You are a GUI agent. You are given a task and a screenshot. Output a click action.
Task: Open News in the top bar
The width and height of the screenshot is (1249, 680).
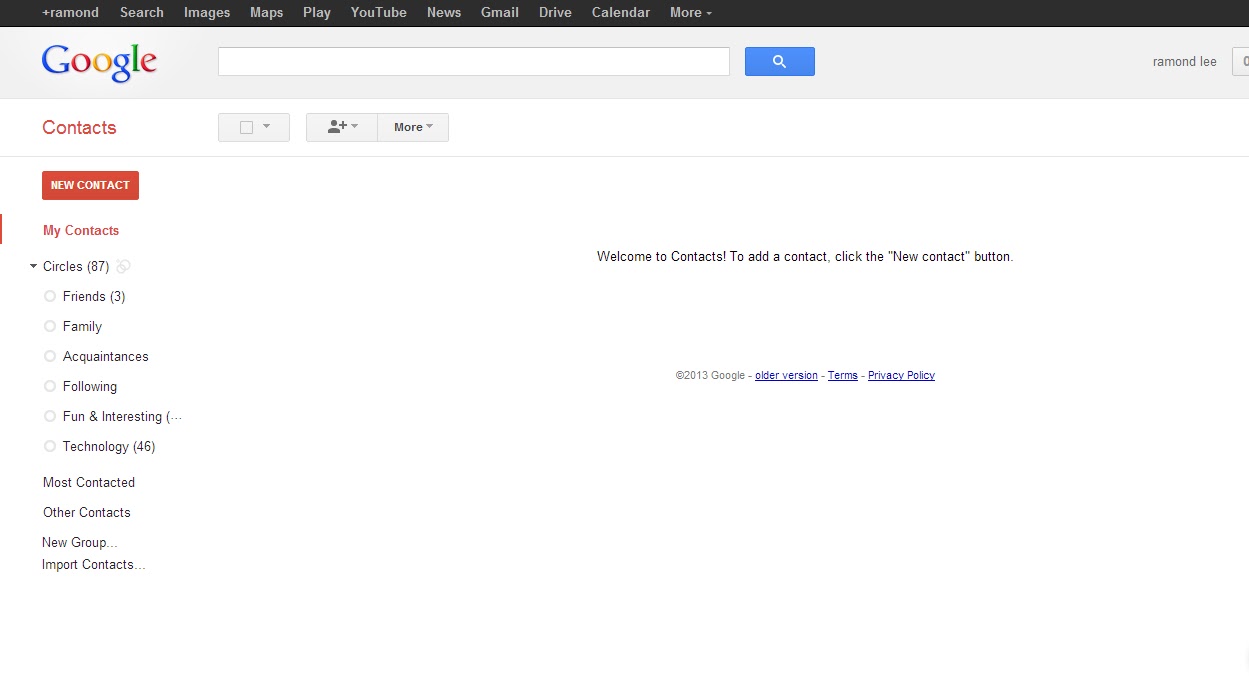pyautogui.click(x=444, y=13)
